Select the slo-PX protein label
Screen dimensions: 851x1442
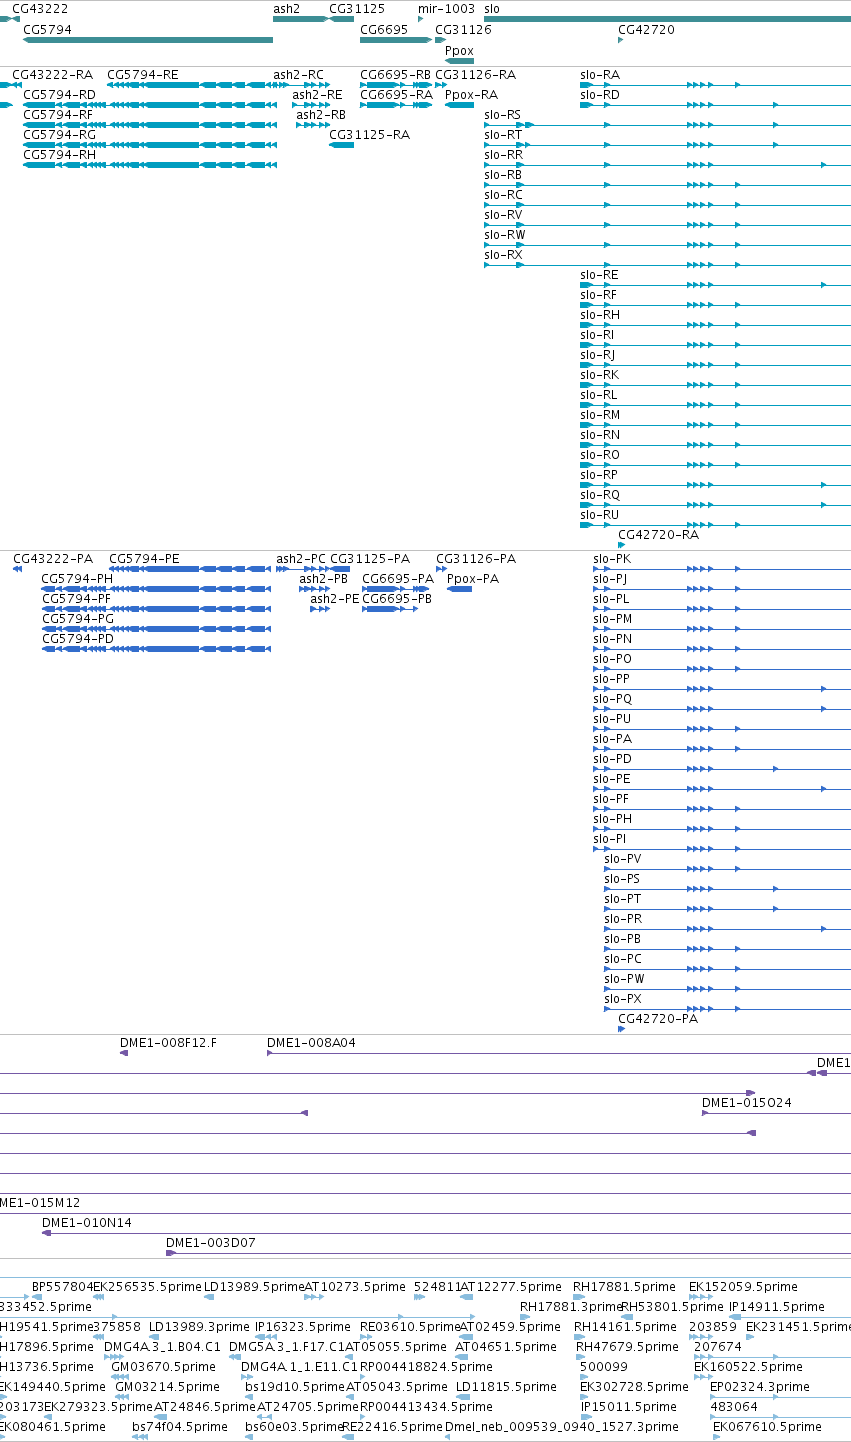[623, 999]
